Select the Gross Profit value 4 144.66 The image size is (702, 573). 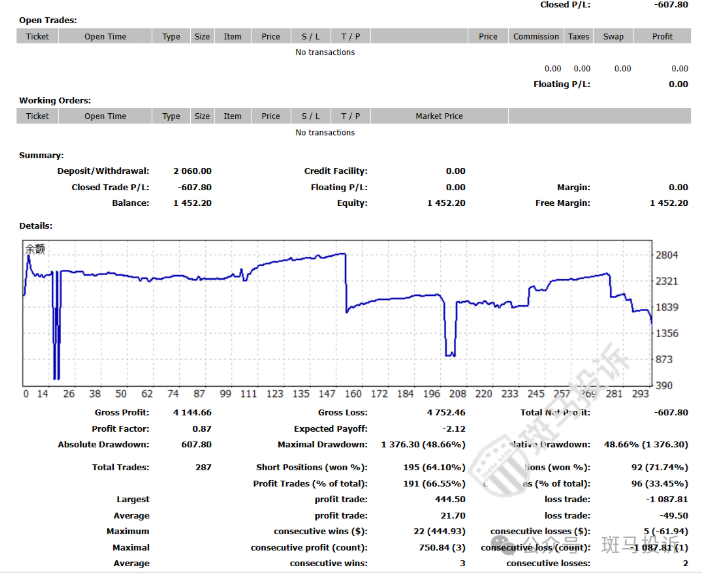192,412
